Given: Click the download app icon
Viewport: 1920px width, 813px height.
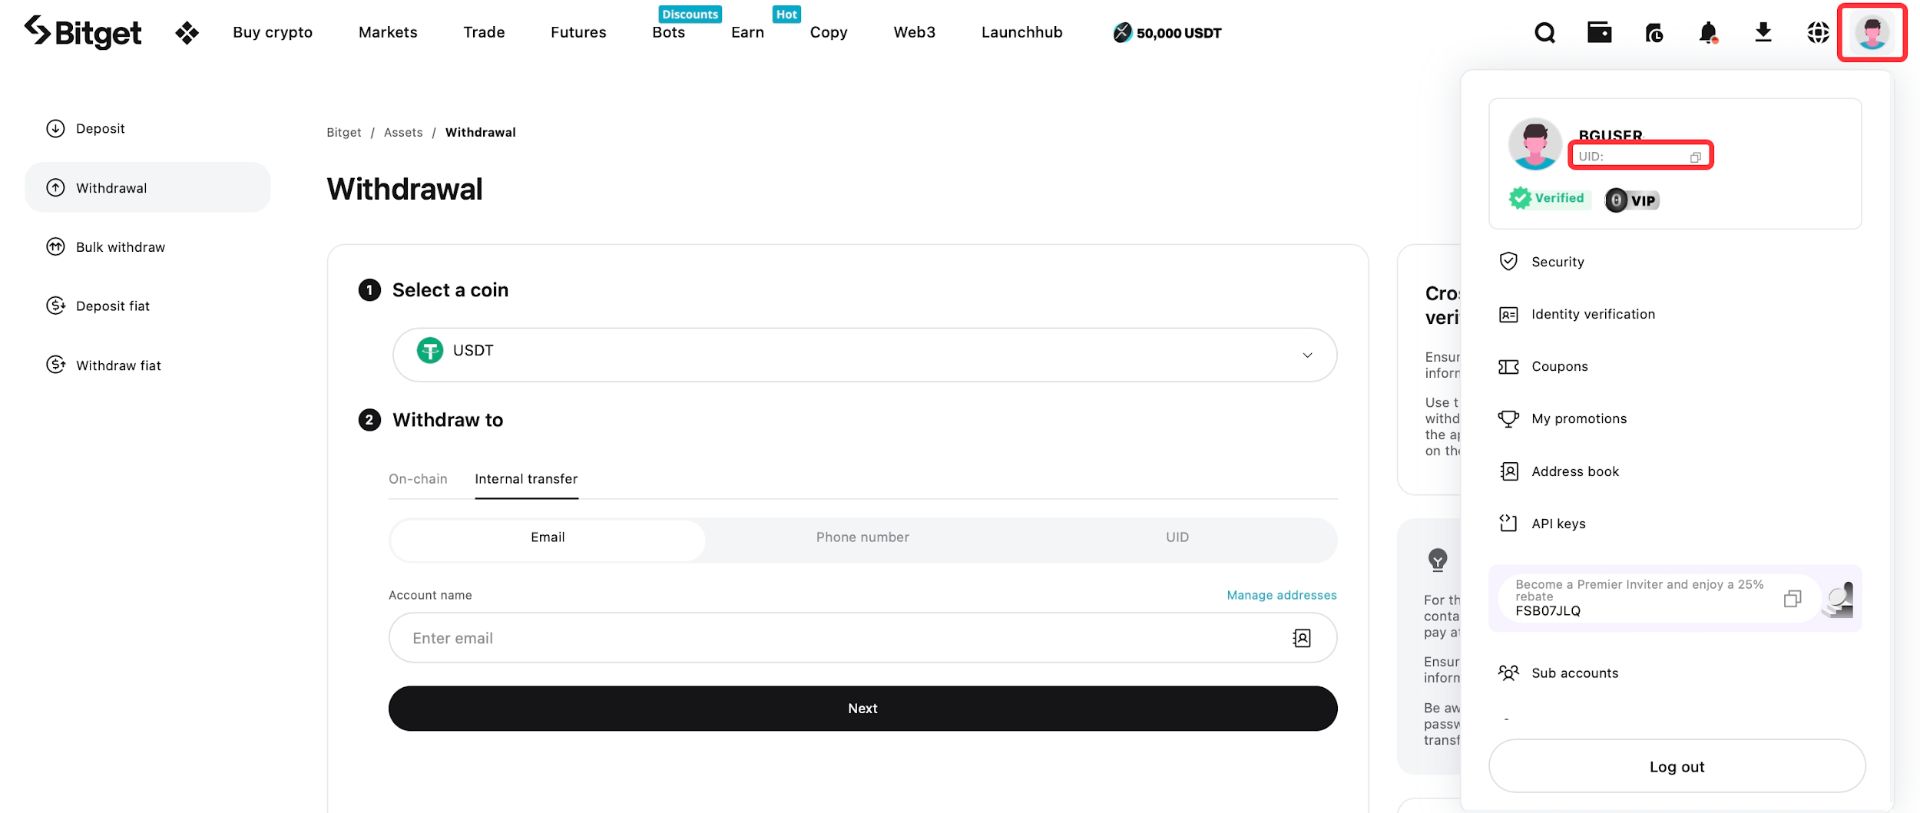Looking at the screenshot, I should pyautogui.click(x=1763, y=33).
